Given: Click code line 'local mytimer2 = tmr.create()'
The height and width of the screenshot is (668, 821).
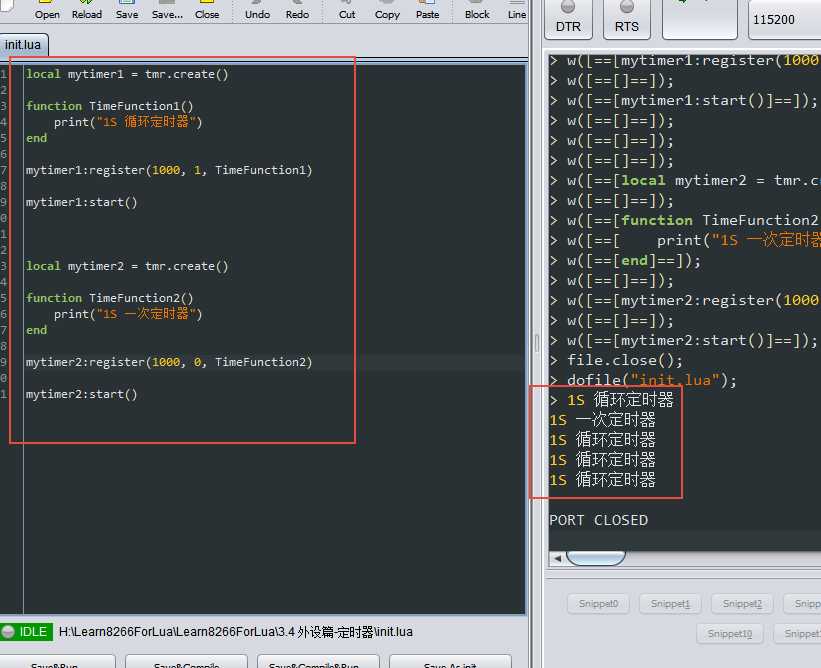Looking at the screenshot, I should (127, 266).
